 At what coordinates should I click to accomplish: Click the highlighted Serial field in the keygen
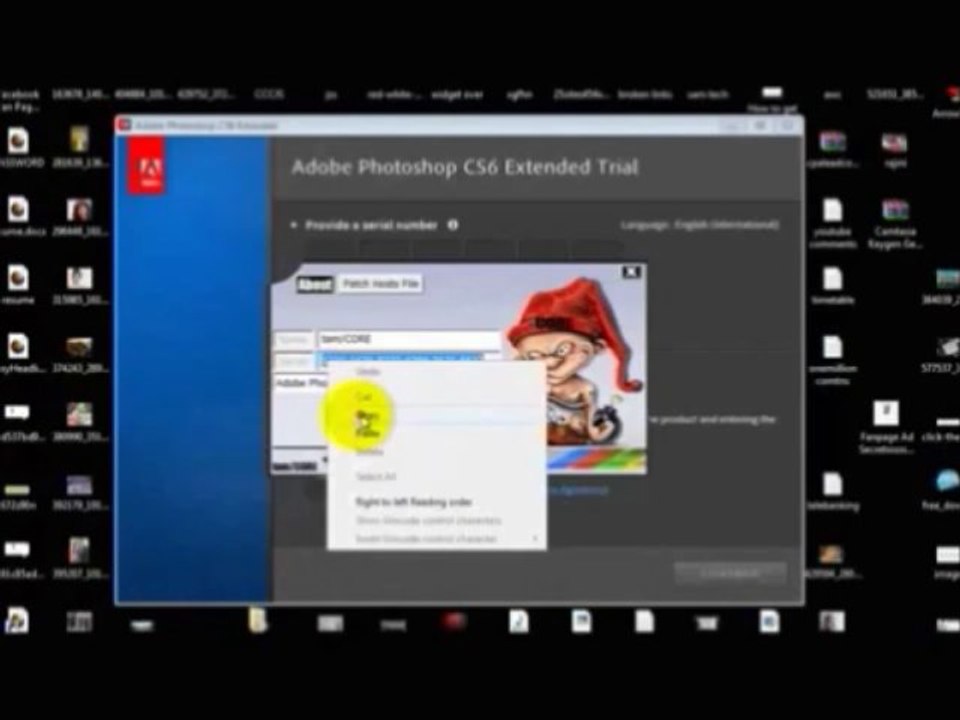[408, 357]
